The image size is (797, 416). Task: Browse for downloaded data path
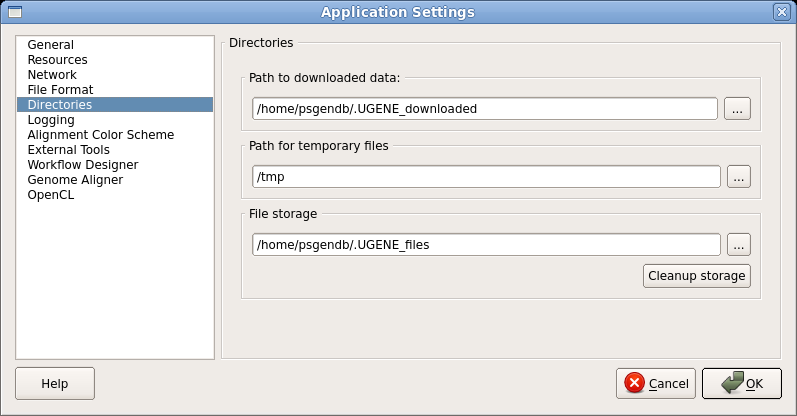(737, 109)
